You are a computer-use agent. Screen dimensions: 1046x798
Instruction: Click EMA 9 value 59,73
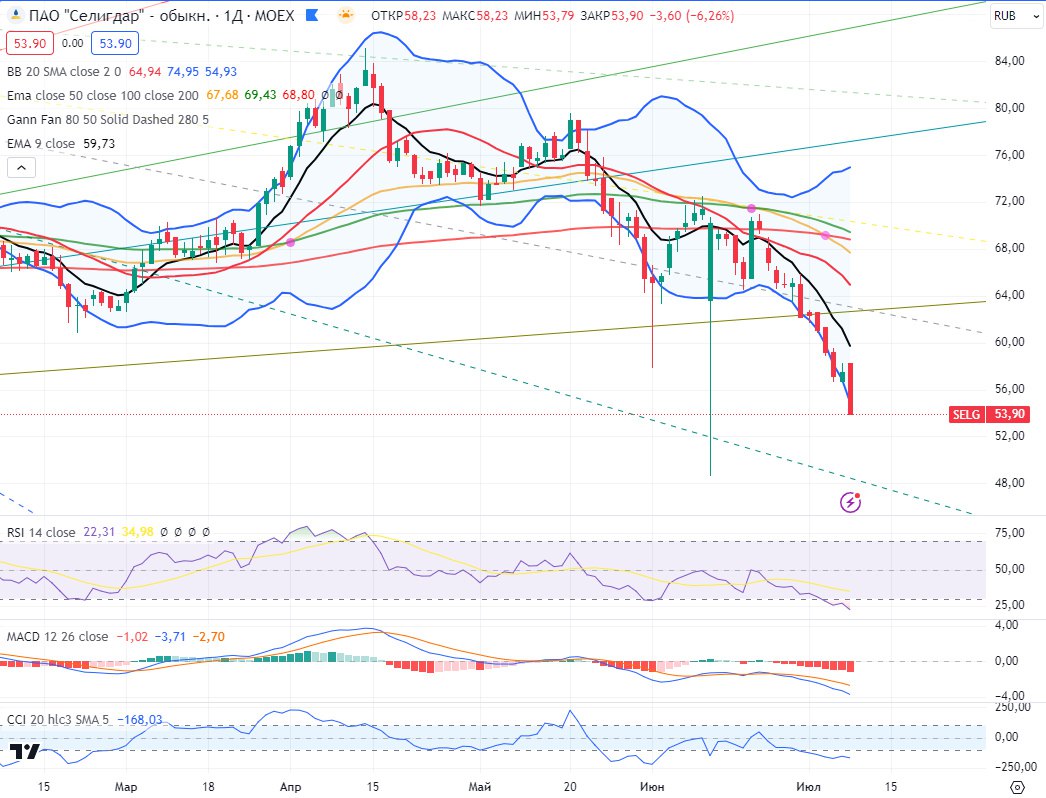99,143
